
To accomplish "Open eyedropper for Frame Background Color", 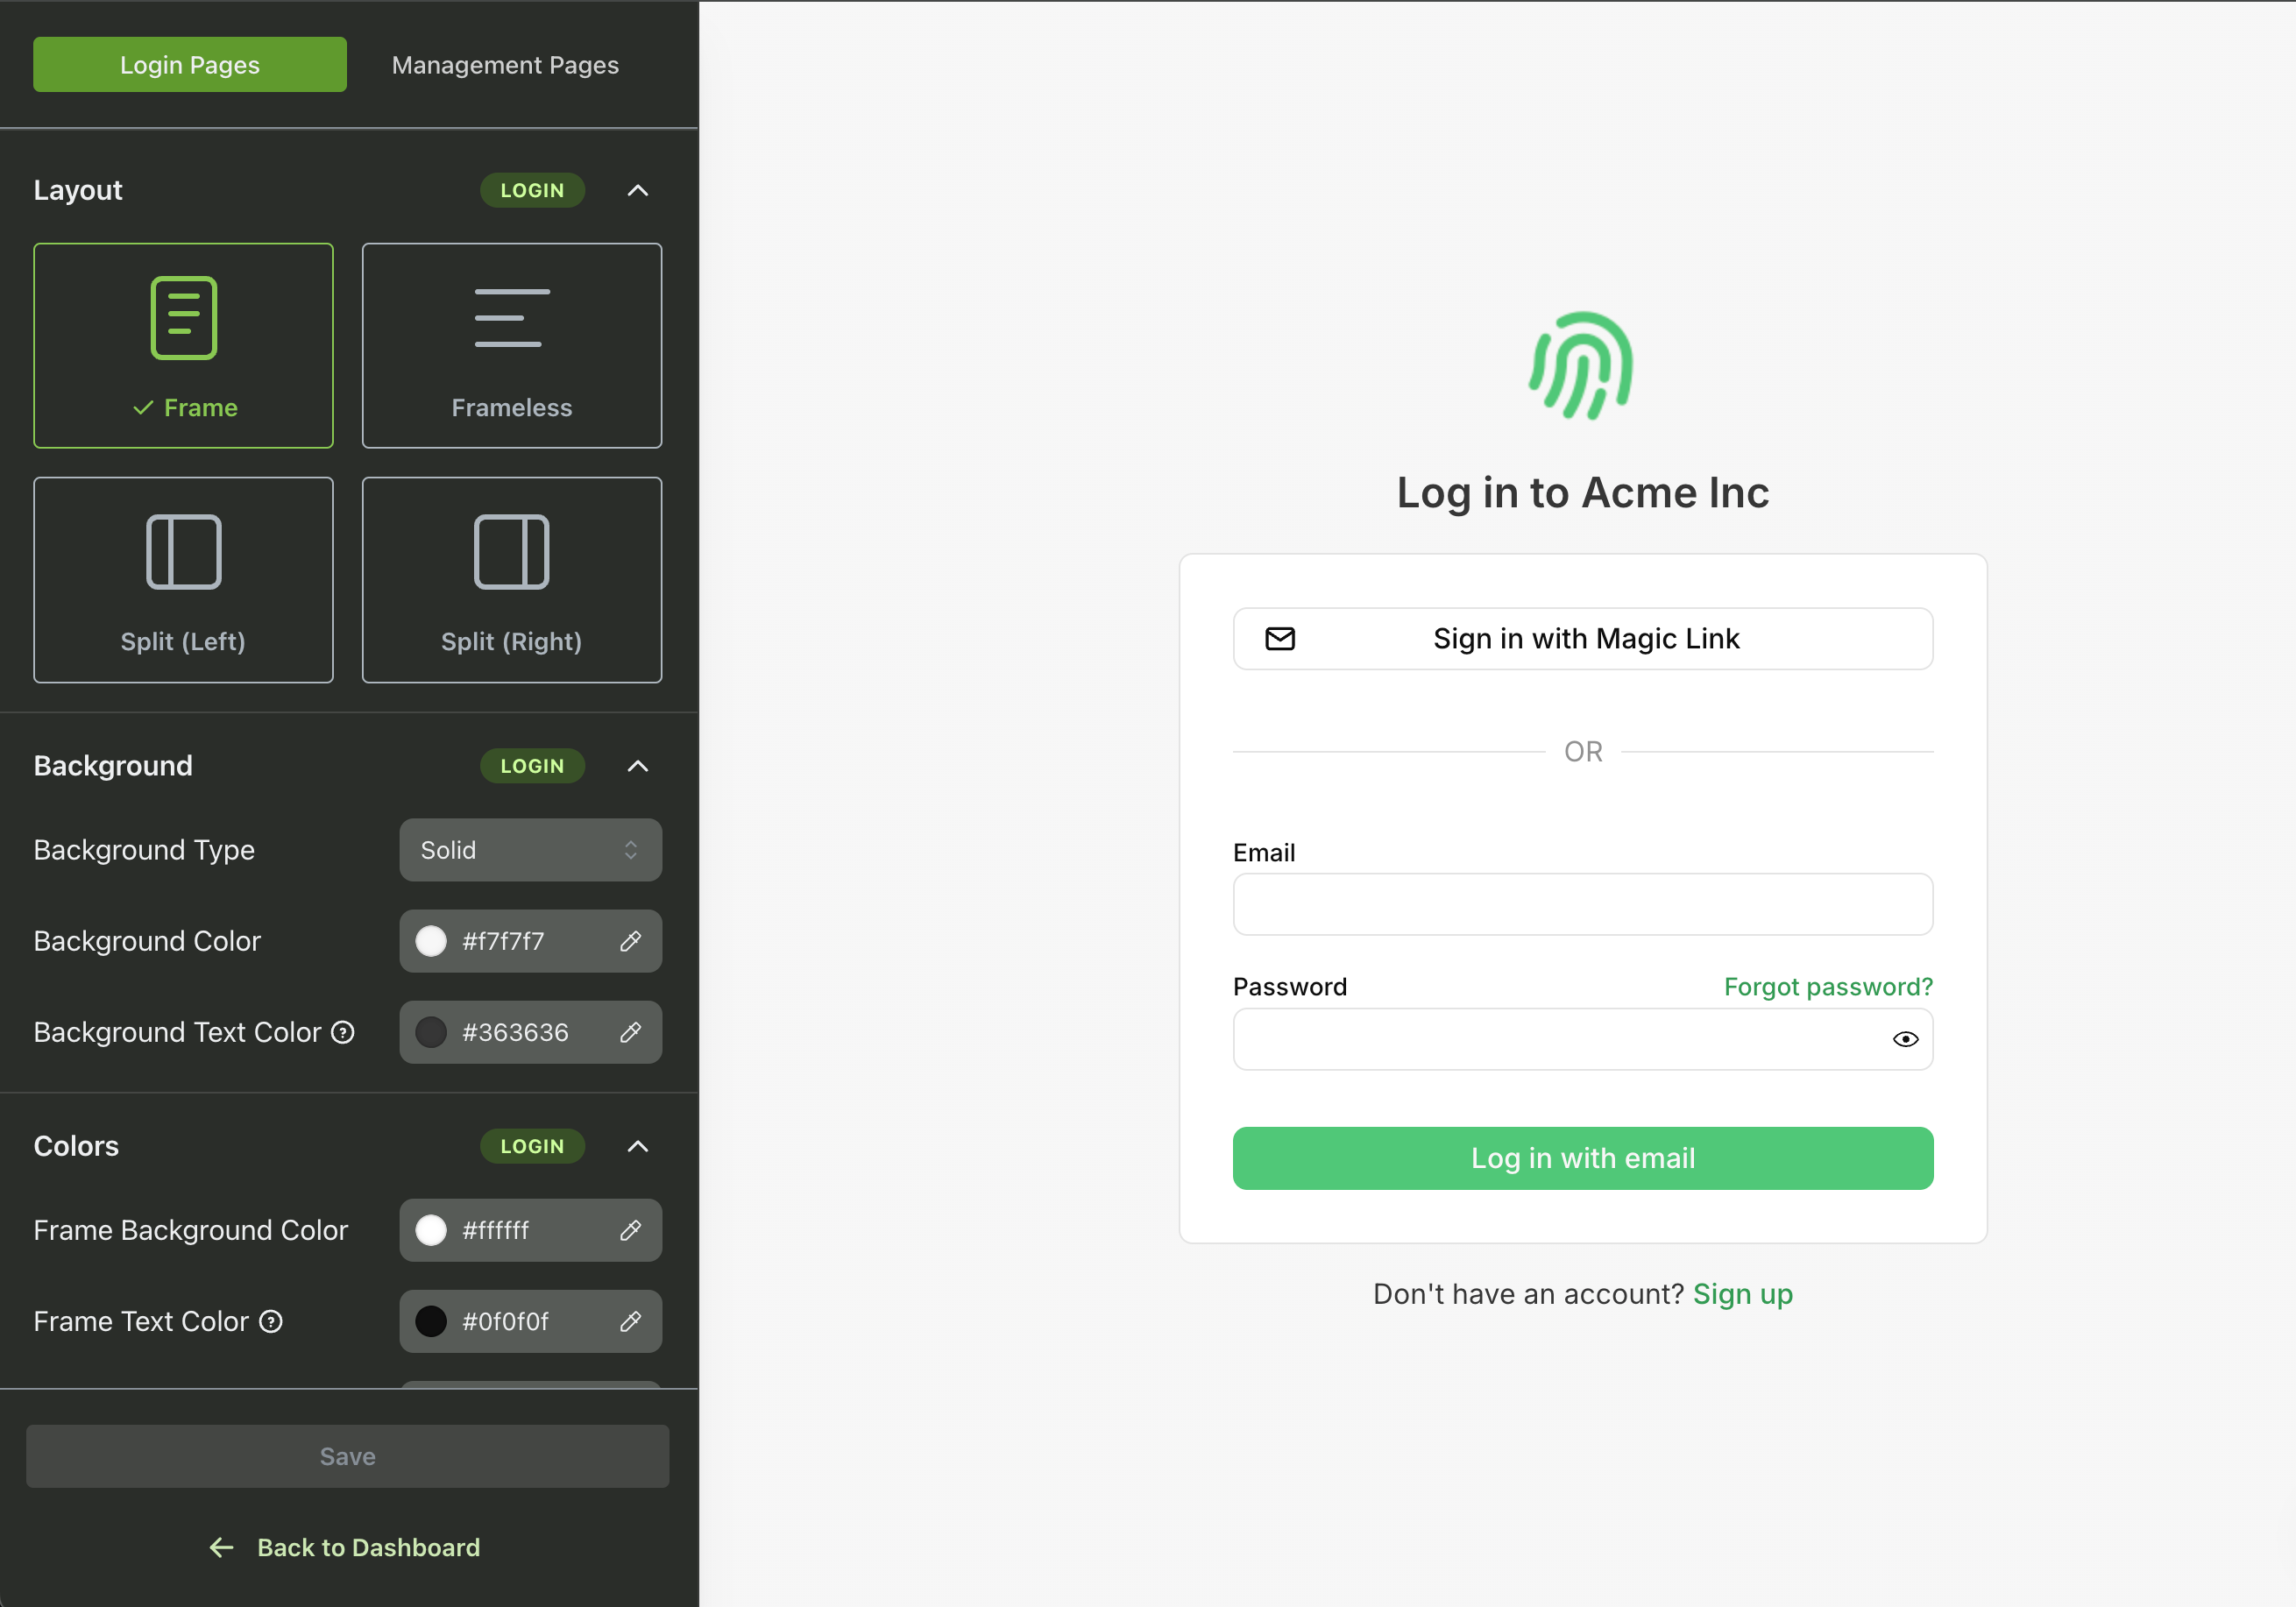I will click(630, 1230).
